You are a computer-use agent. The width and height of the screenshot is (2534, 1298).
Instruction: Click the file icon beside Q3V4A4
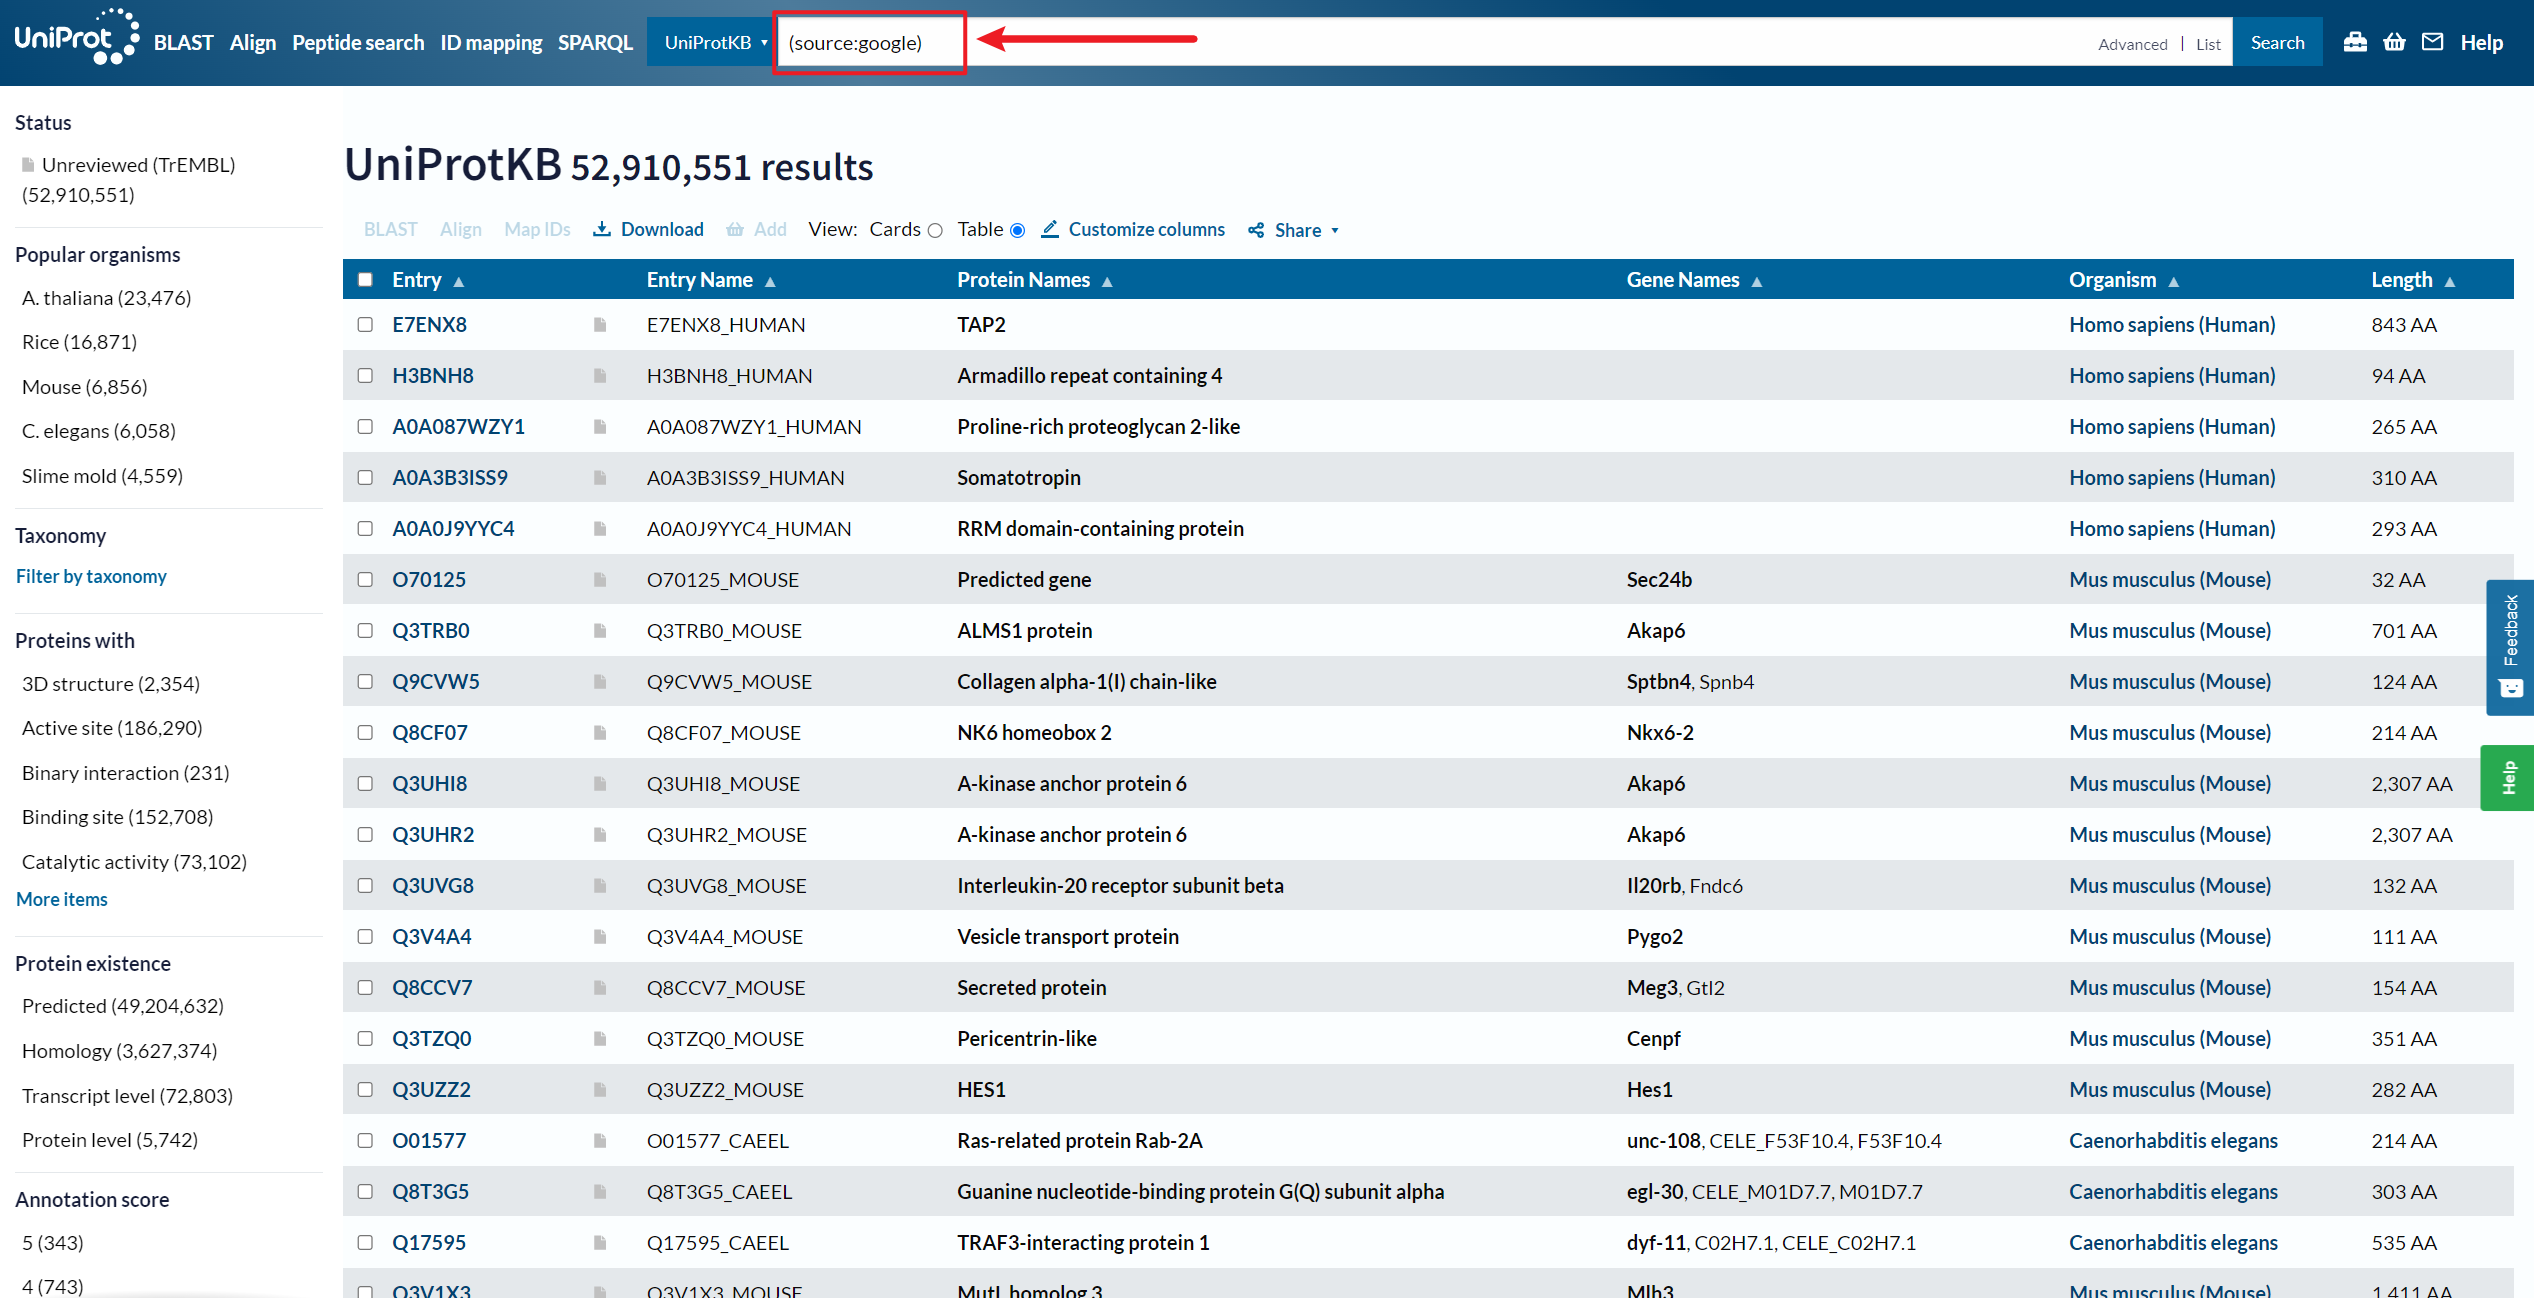(600, 936)
